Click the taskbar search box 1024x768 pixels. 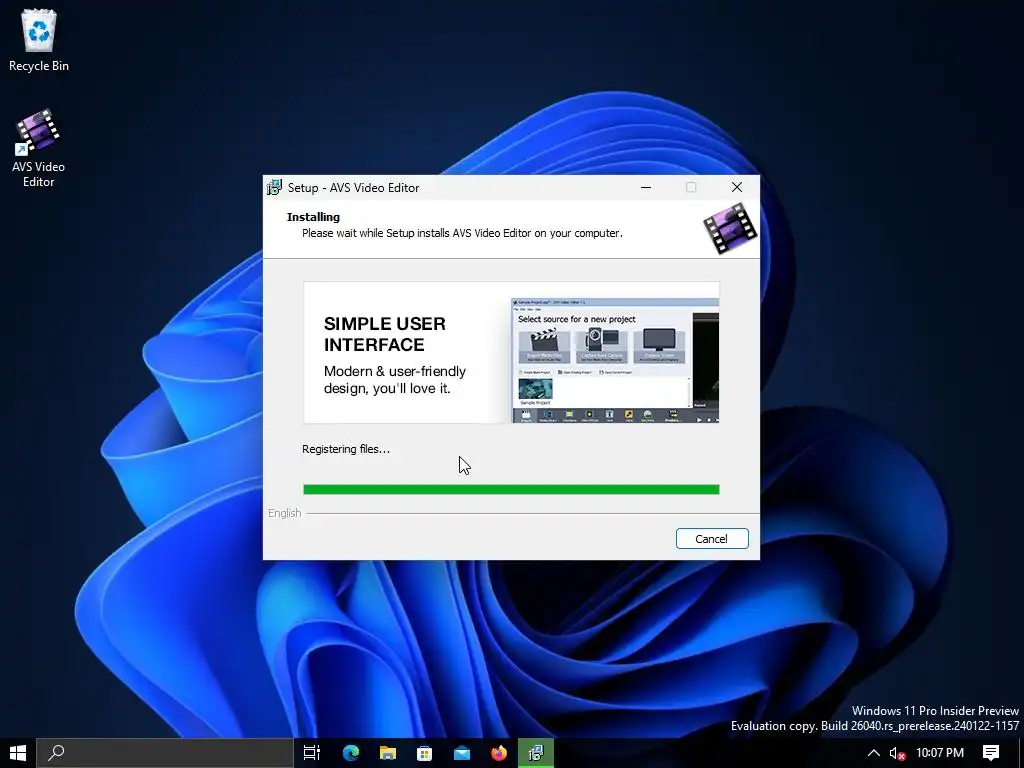click(165, 753)
